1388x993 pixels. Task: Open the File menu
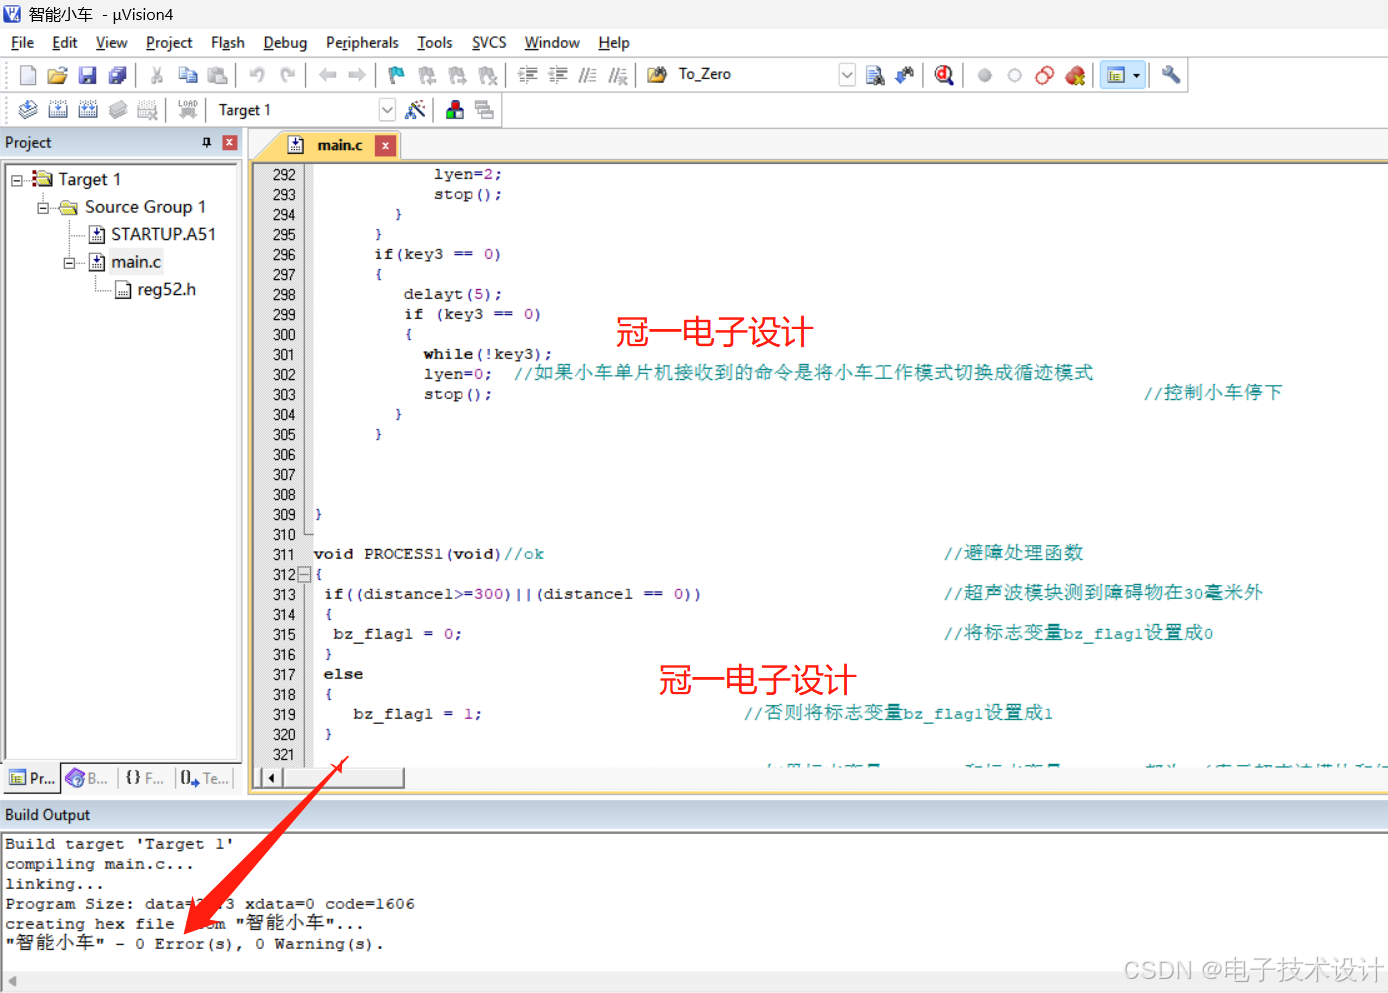coord(22,43)
